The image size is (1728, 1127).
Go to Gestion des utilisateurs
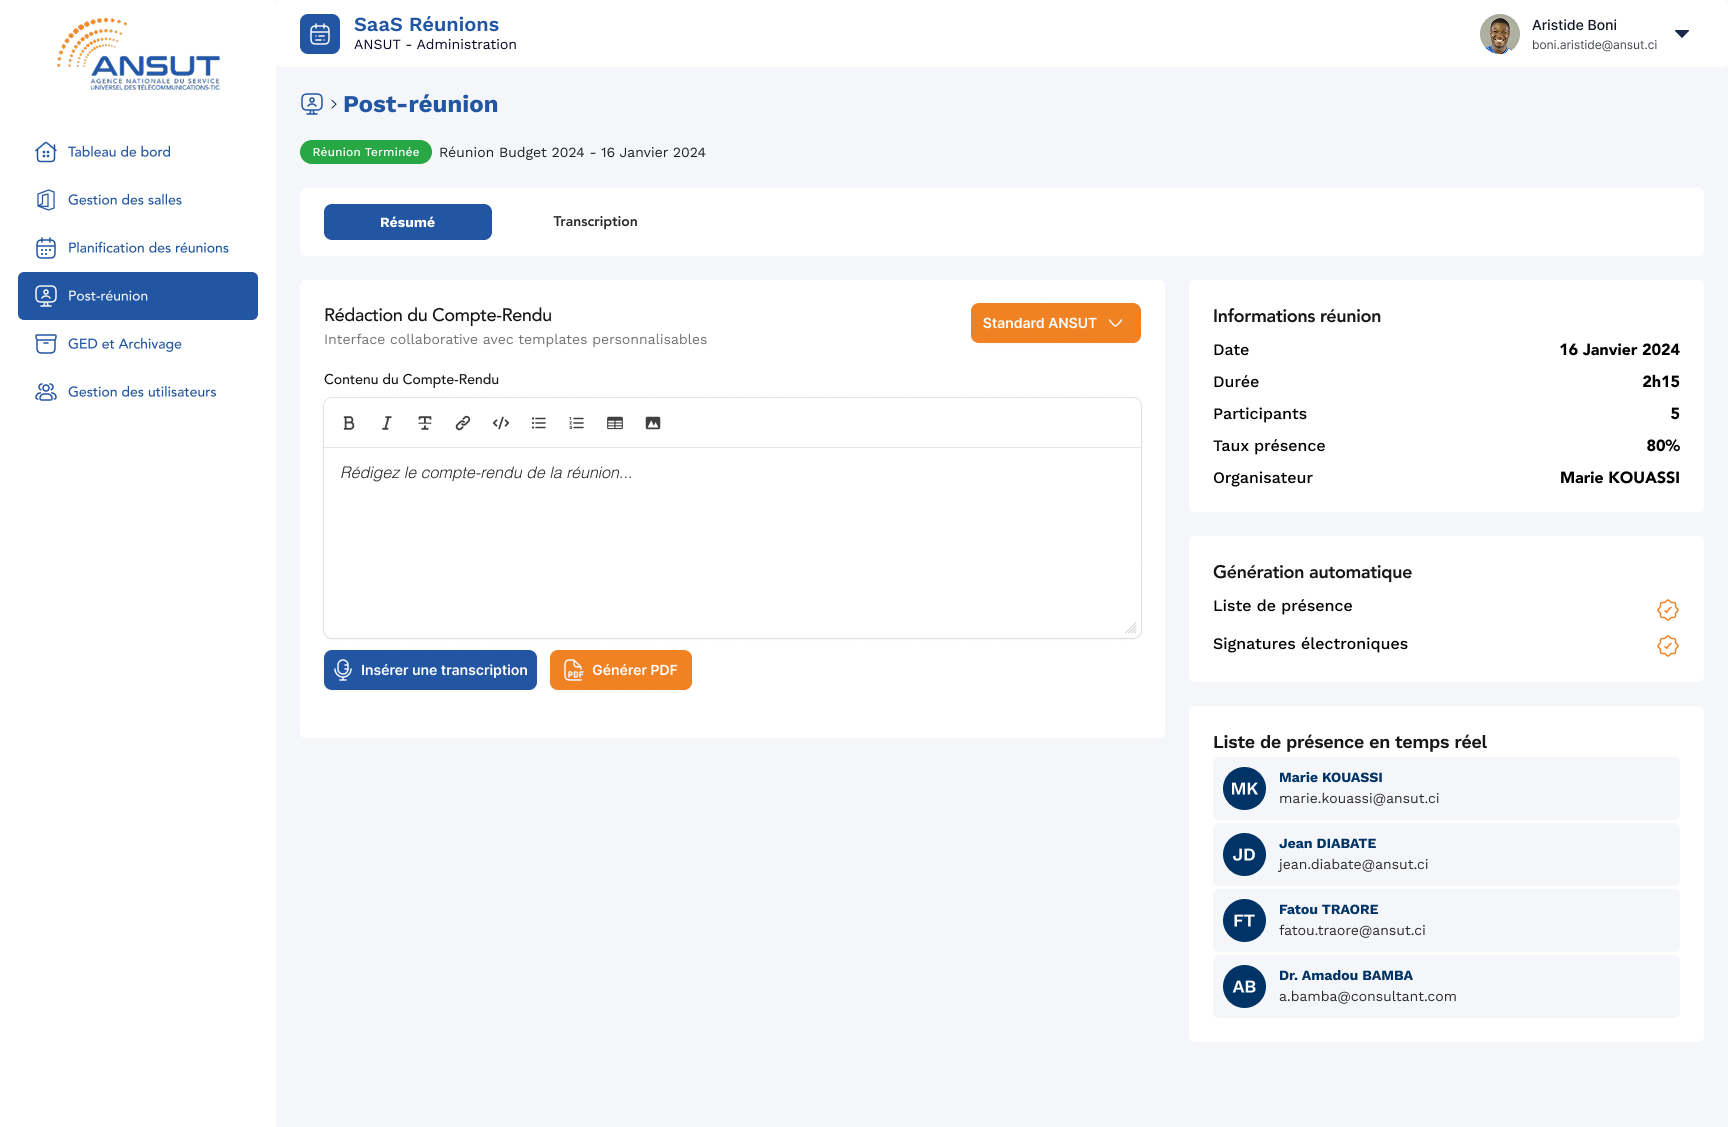[x=138, y=392]
